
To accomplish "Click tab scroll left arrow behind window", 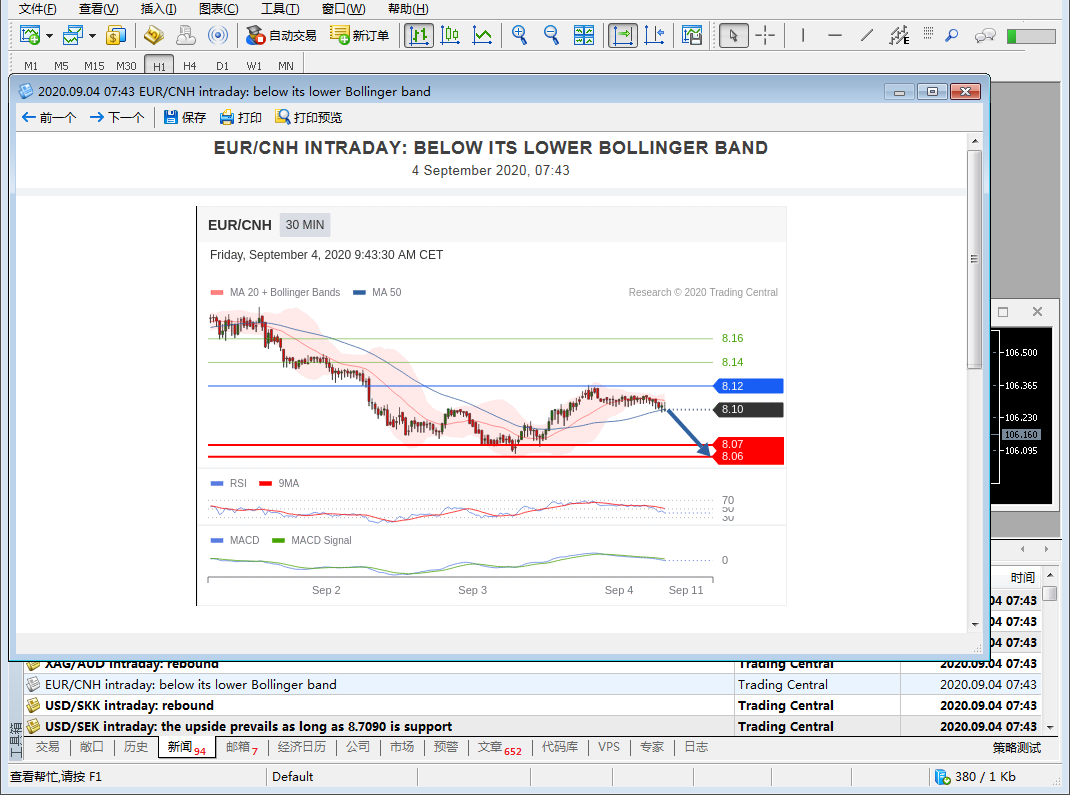I will pyautogui.click(x=1022, y=549).
